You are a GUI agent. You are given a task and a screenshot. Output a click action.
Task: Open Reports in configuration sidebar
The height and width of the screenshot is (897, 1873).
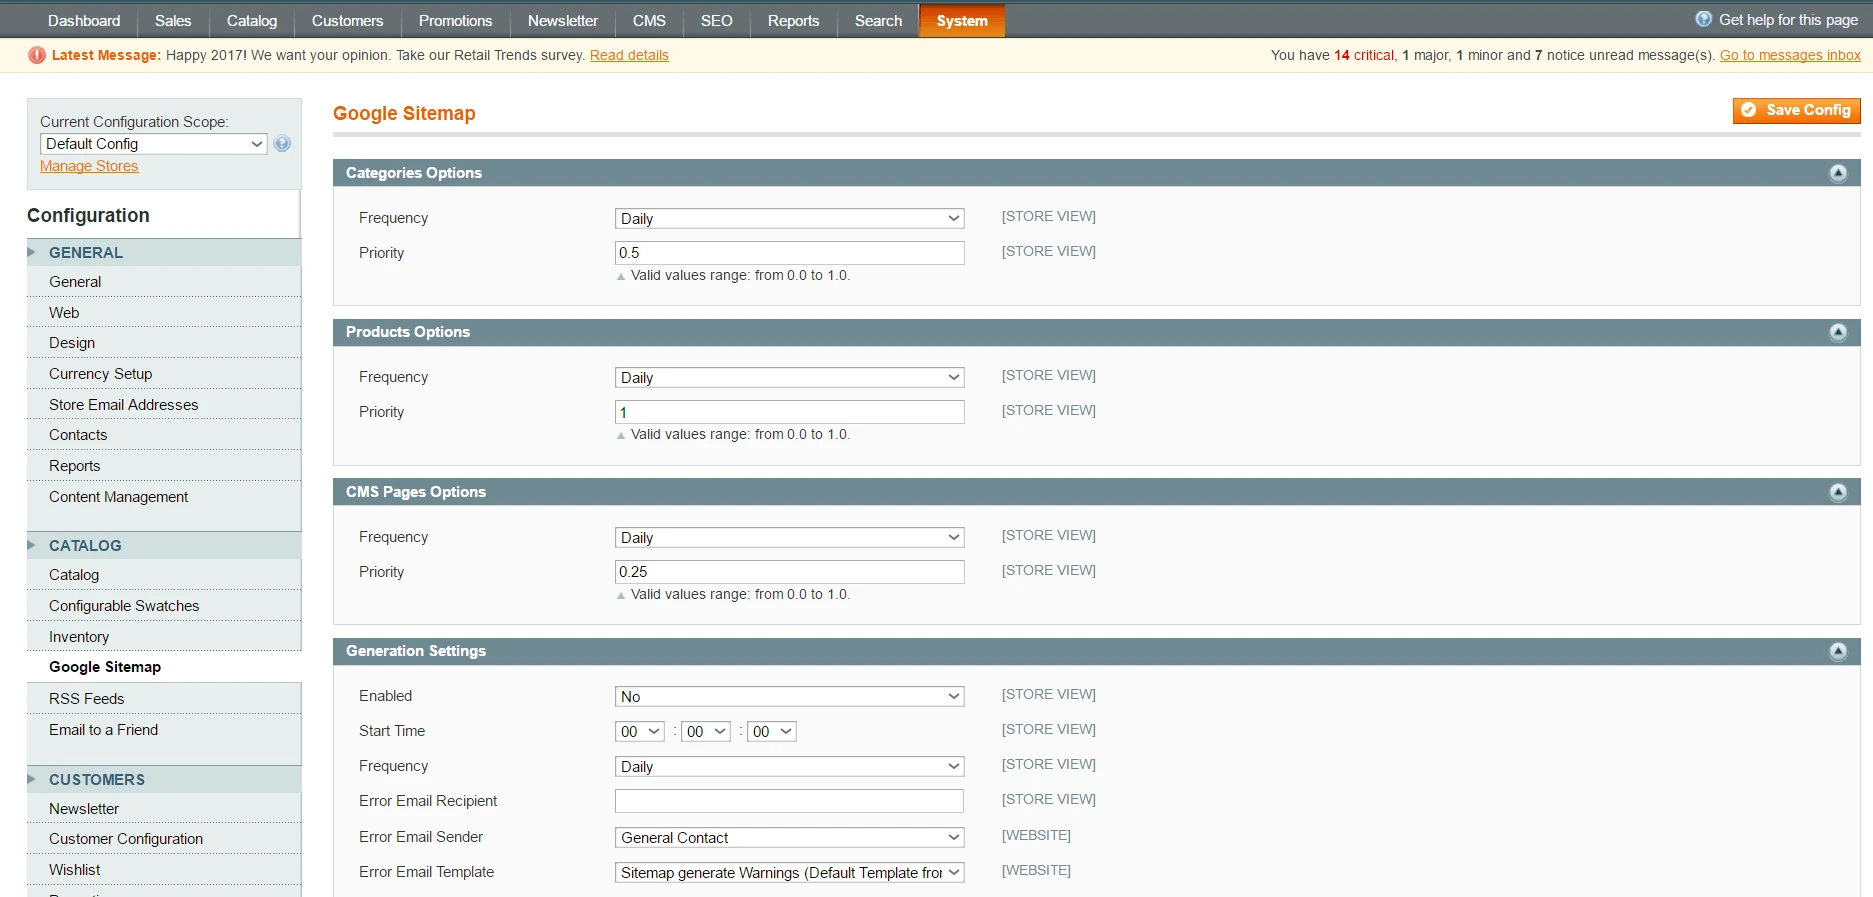[164, 466]
